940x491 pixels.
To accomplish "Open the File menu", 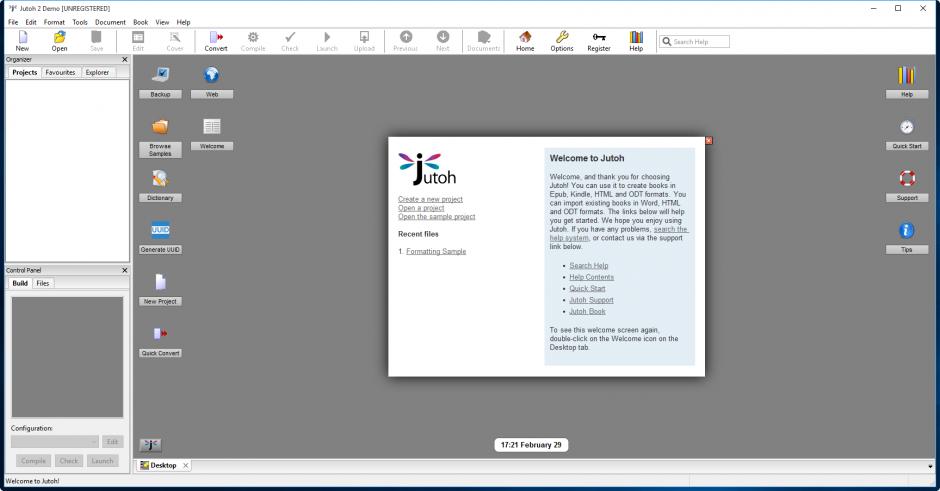I will pyautogui.click(x=13, y=22).
